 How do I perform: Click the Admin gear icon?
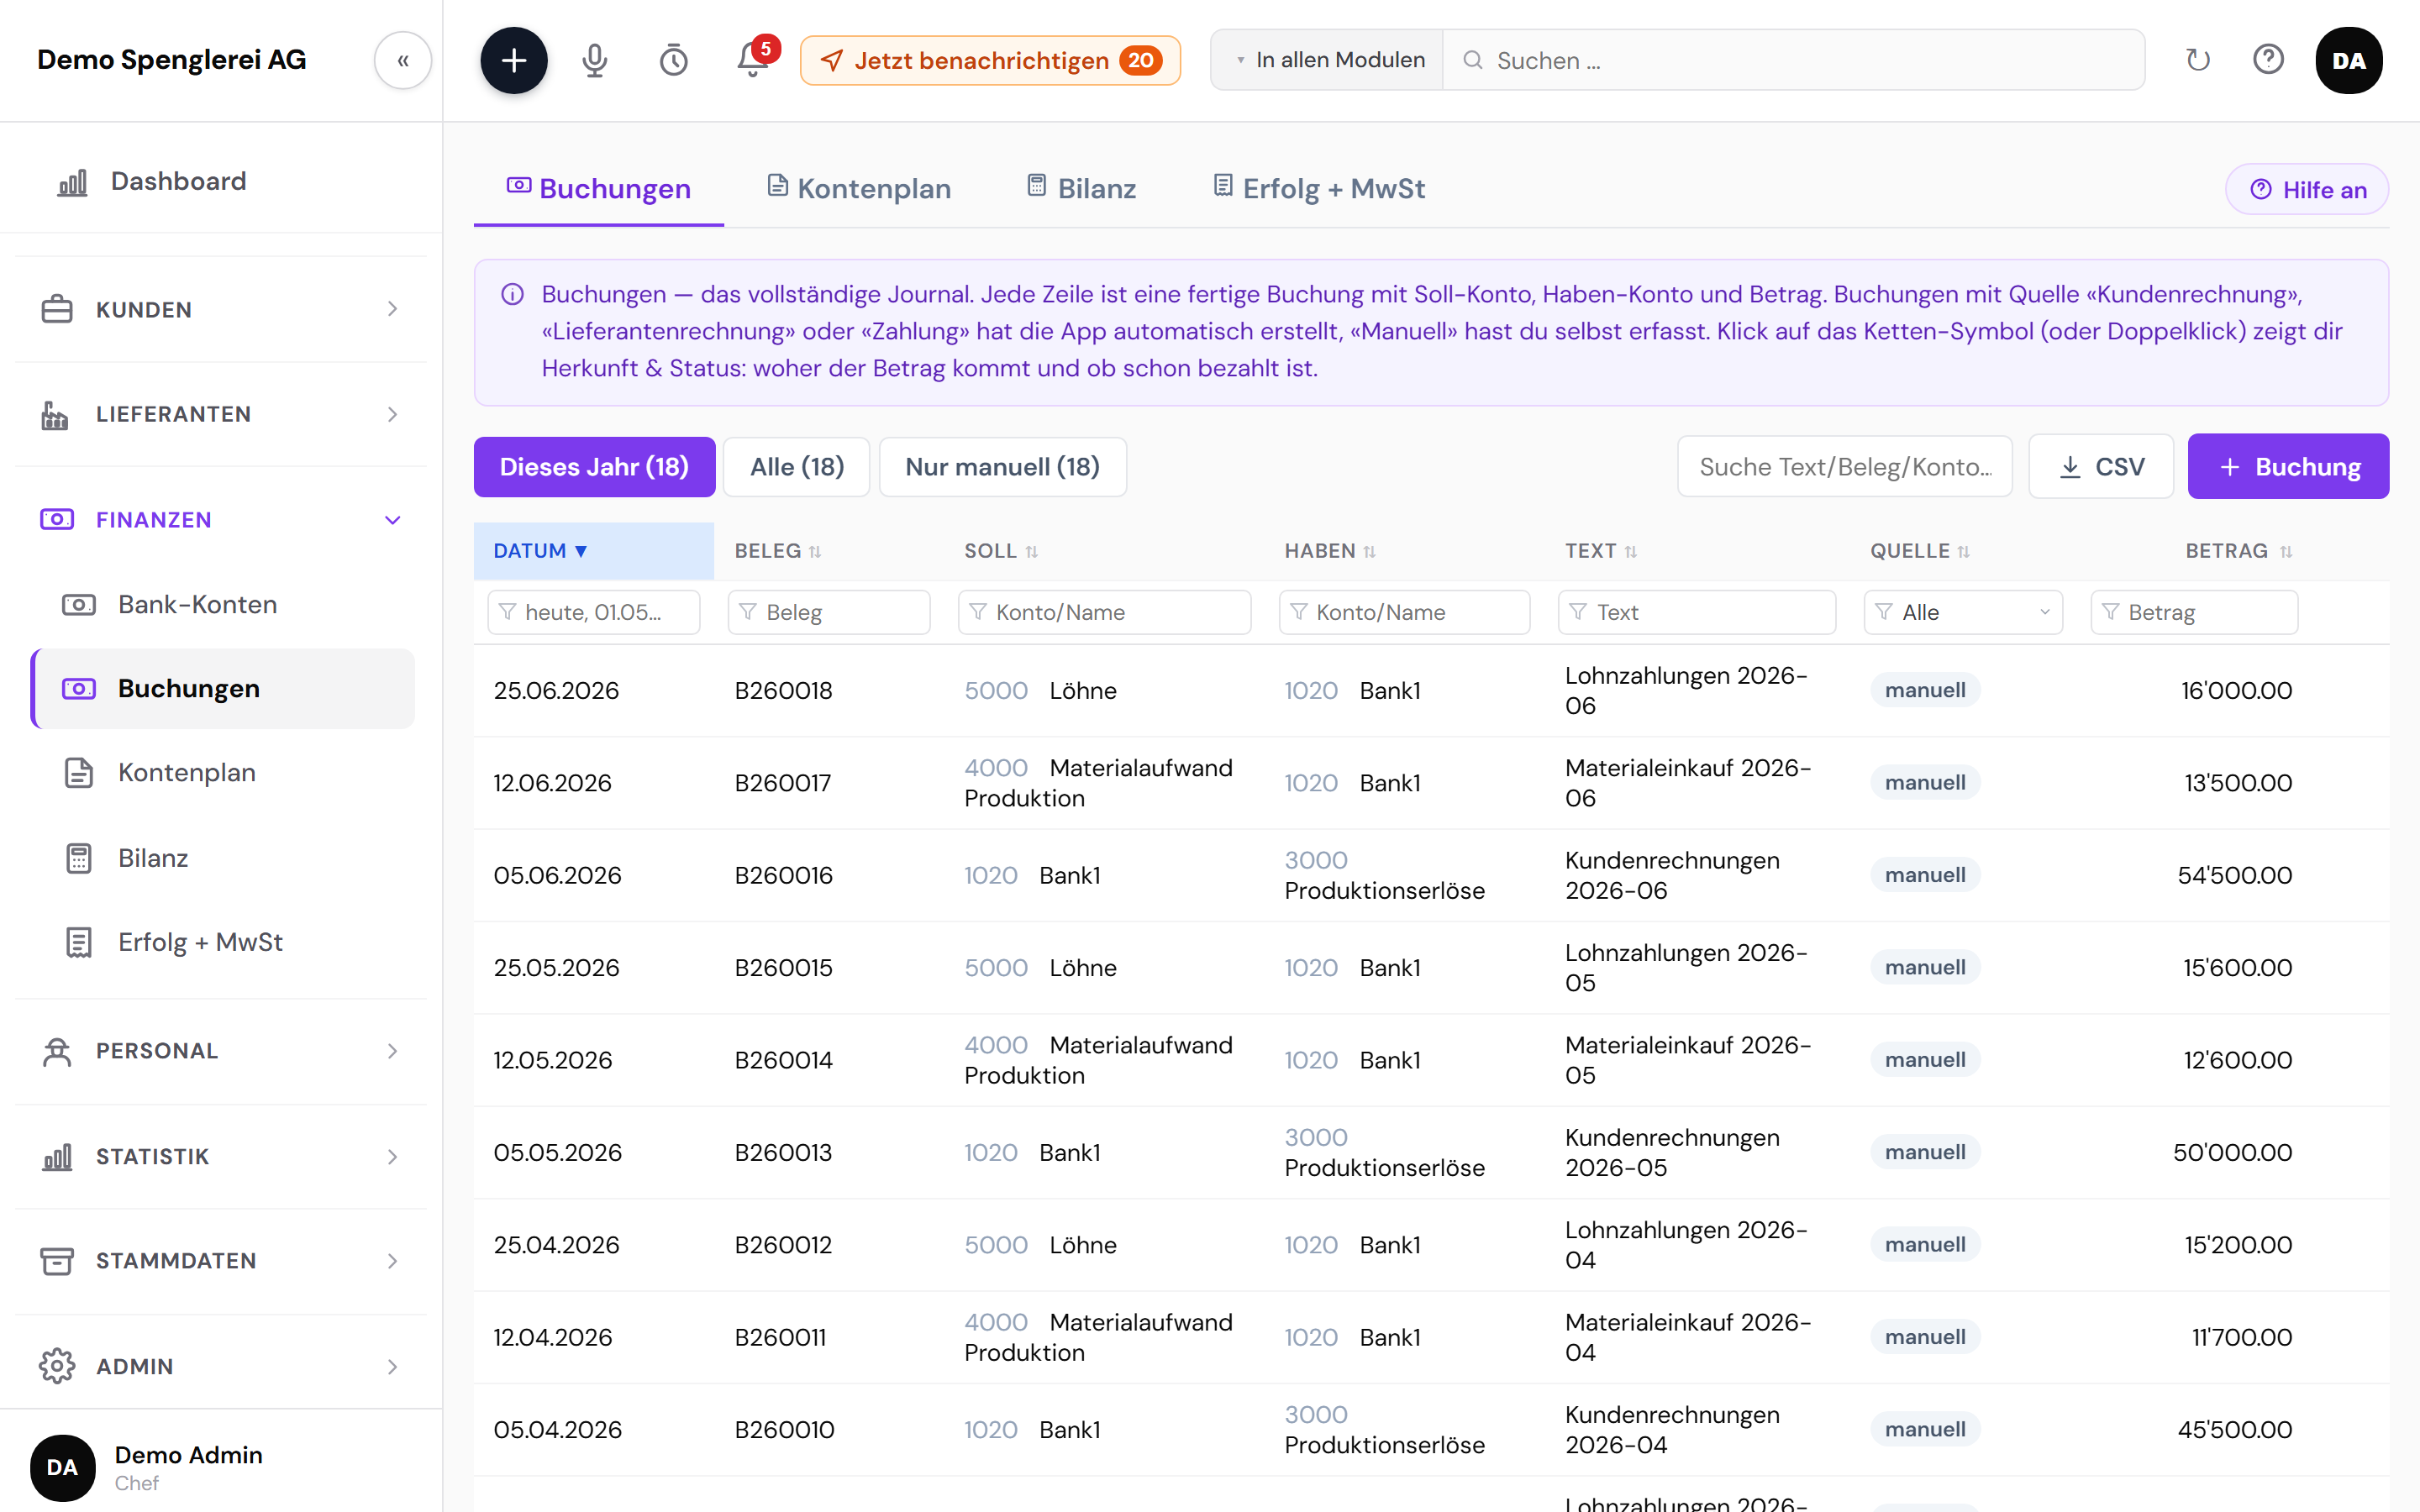coord(57,1366)
